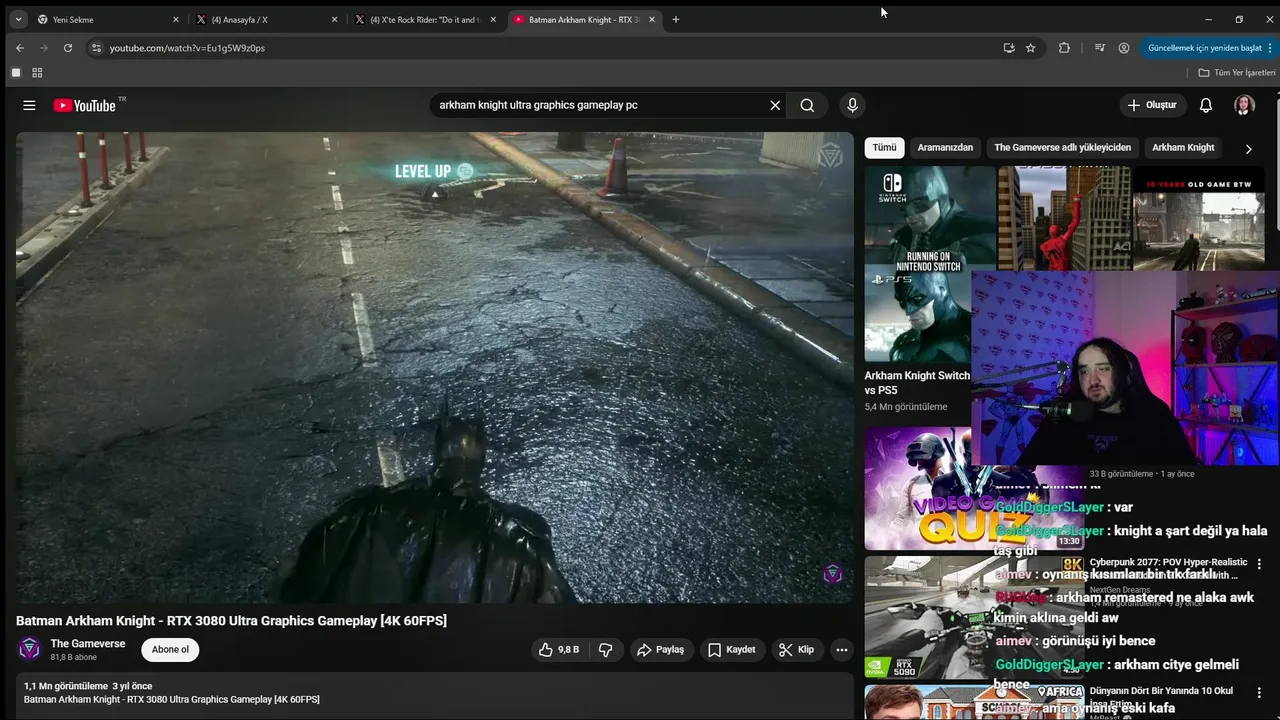Viewport: 1280px width, 720px height.
Task: Open The Gameverse channel name link
Action: click(x=88, y=643)
